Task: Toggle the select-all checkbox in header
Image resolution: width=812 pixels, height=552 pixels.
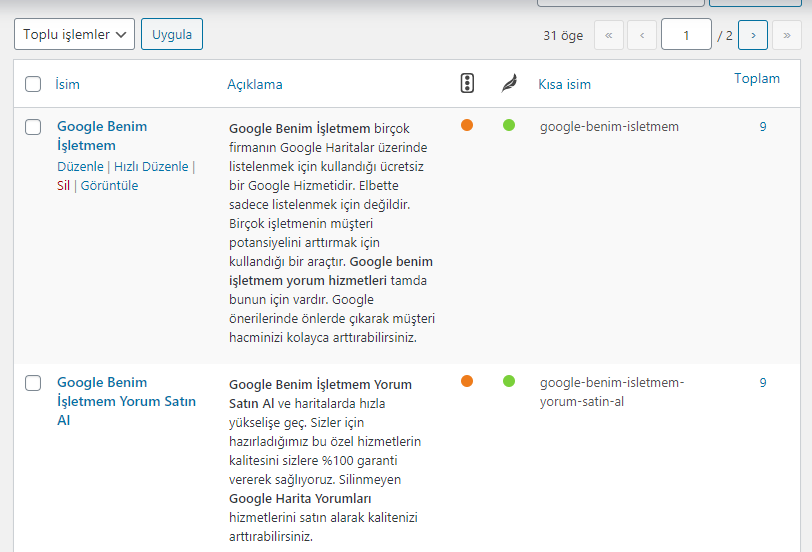Action: coord(33,84)
